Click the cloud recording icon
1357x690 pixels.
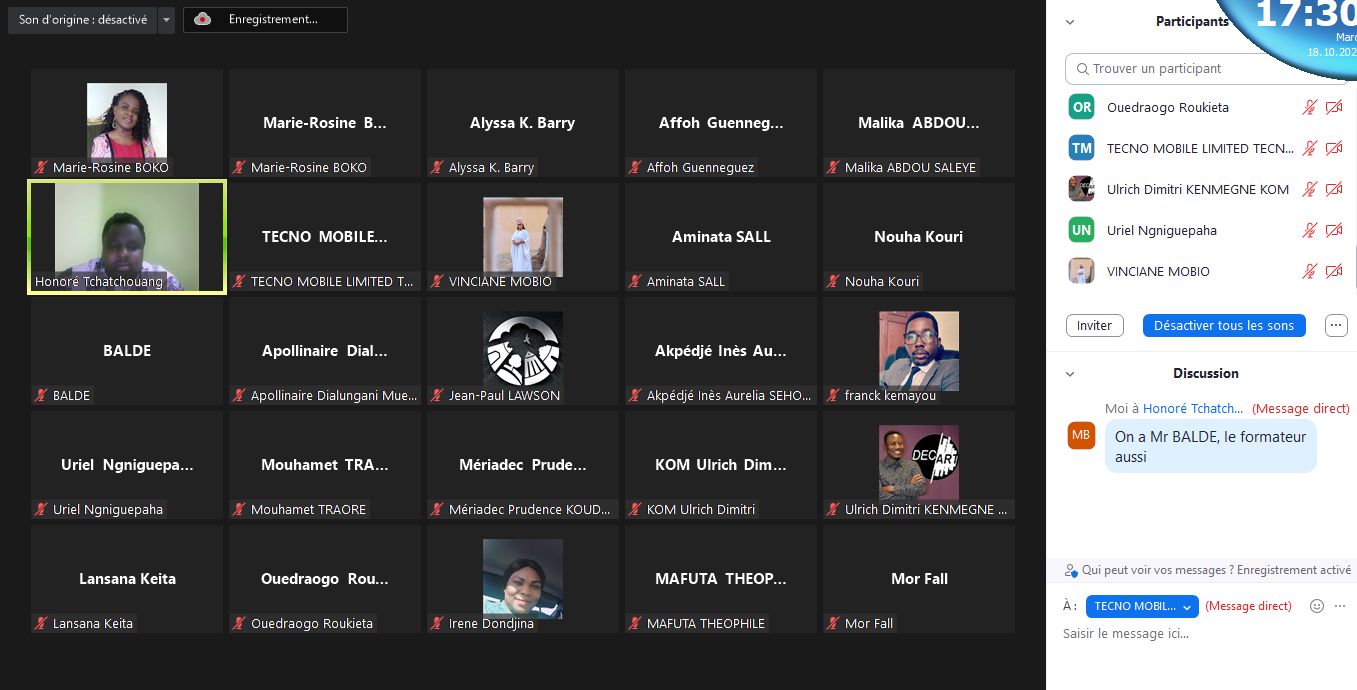click(x=202, y=20)
